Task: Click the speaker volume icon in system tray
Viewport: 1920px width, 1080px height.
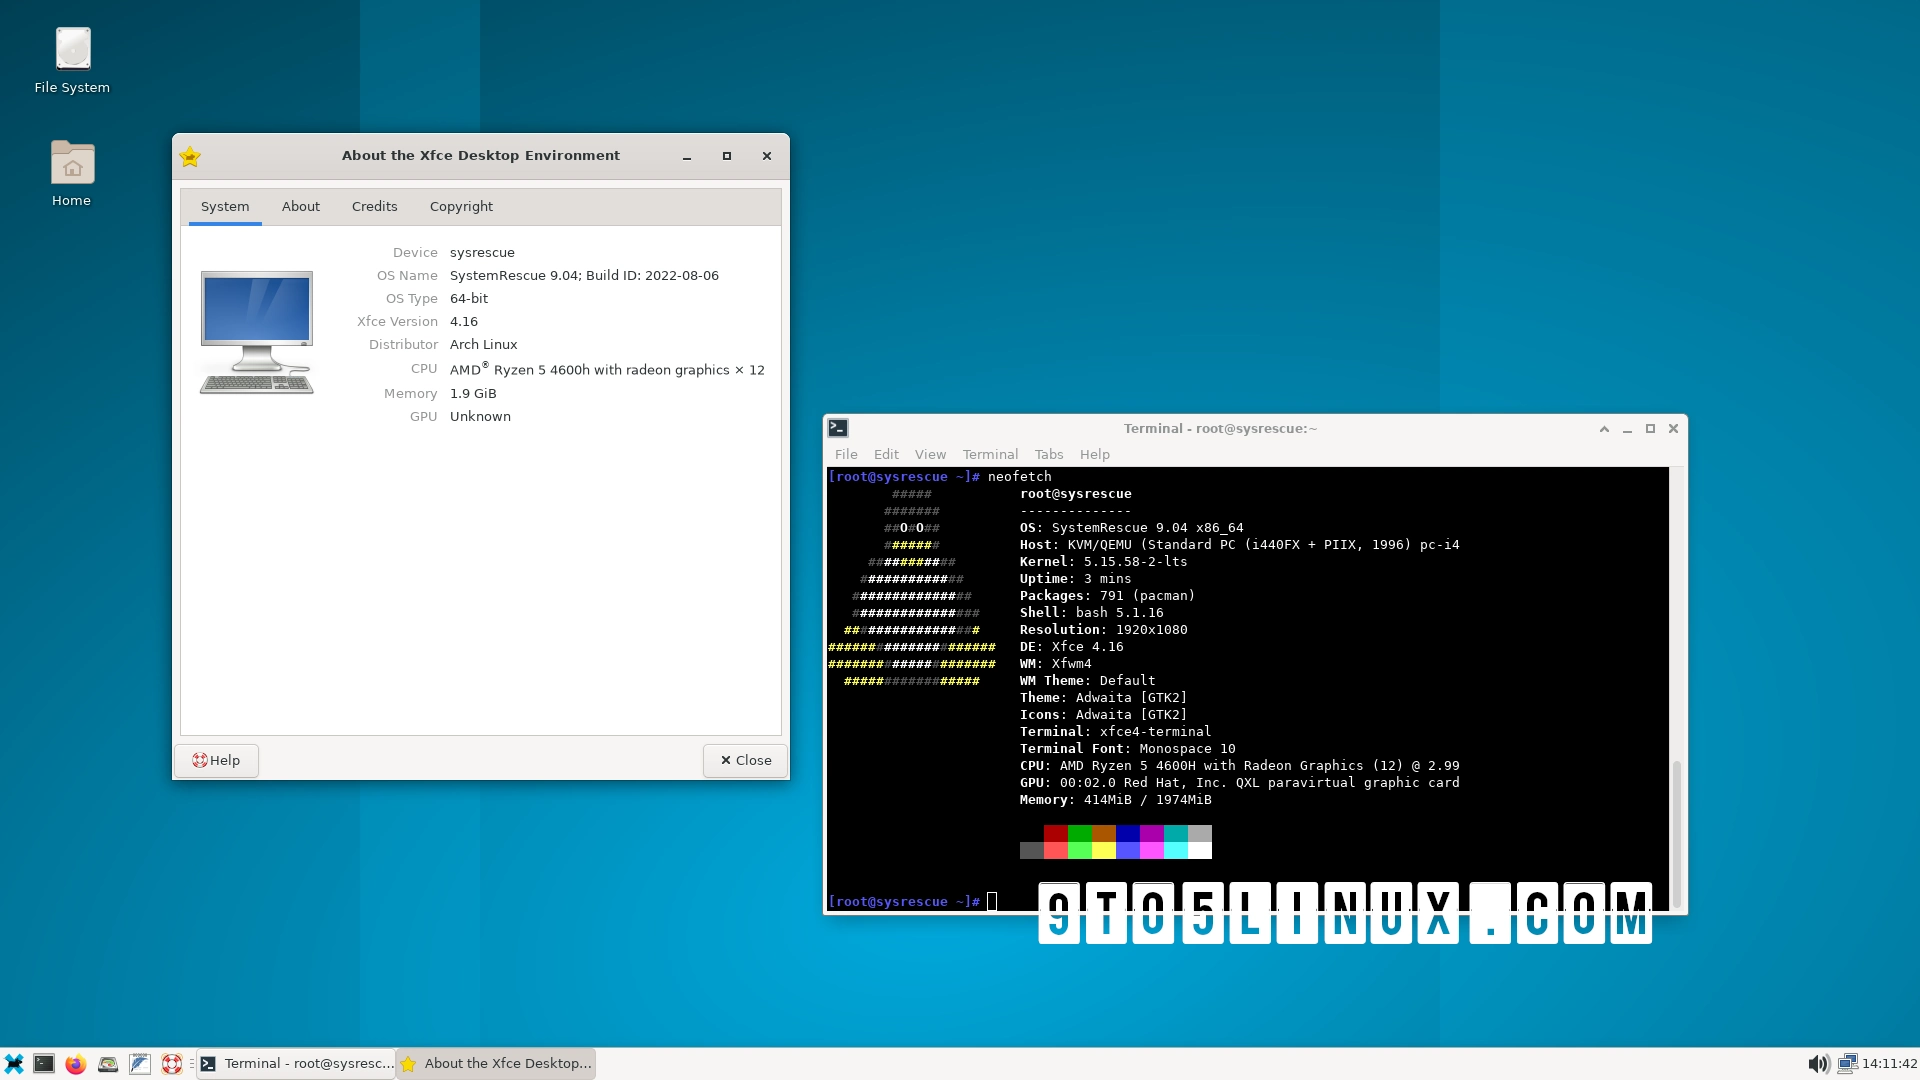Action: point(1819,1063)
